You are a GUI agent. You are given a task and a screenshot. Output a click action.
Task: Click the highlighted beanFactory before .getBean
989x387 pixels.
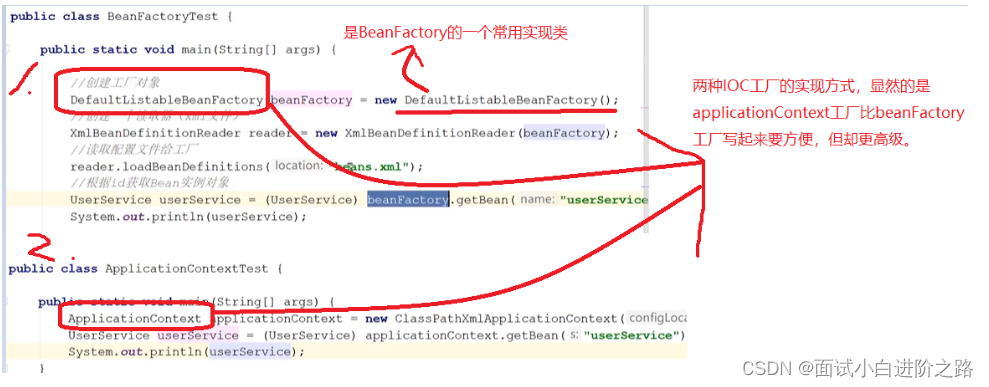click(407, 200)
